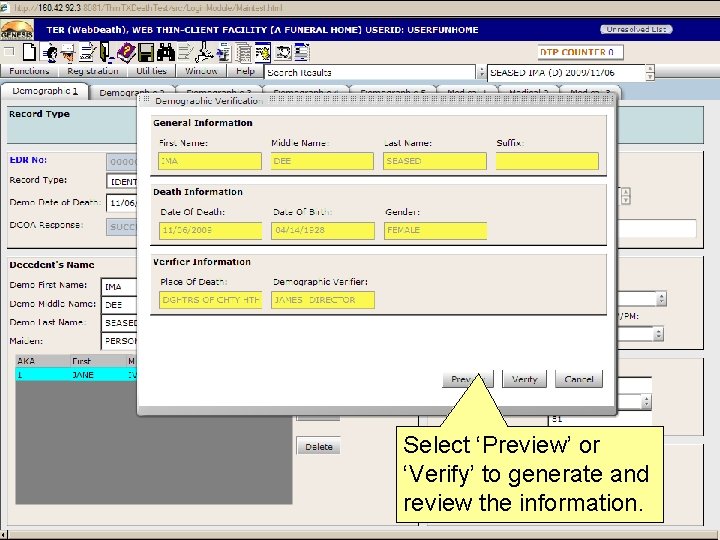Click the exit door icon in toolbar
Screen dimensions: 720x540
106,52
